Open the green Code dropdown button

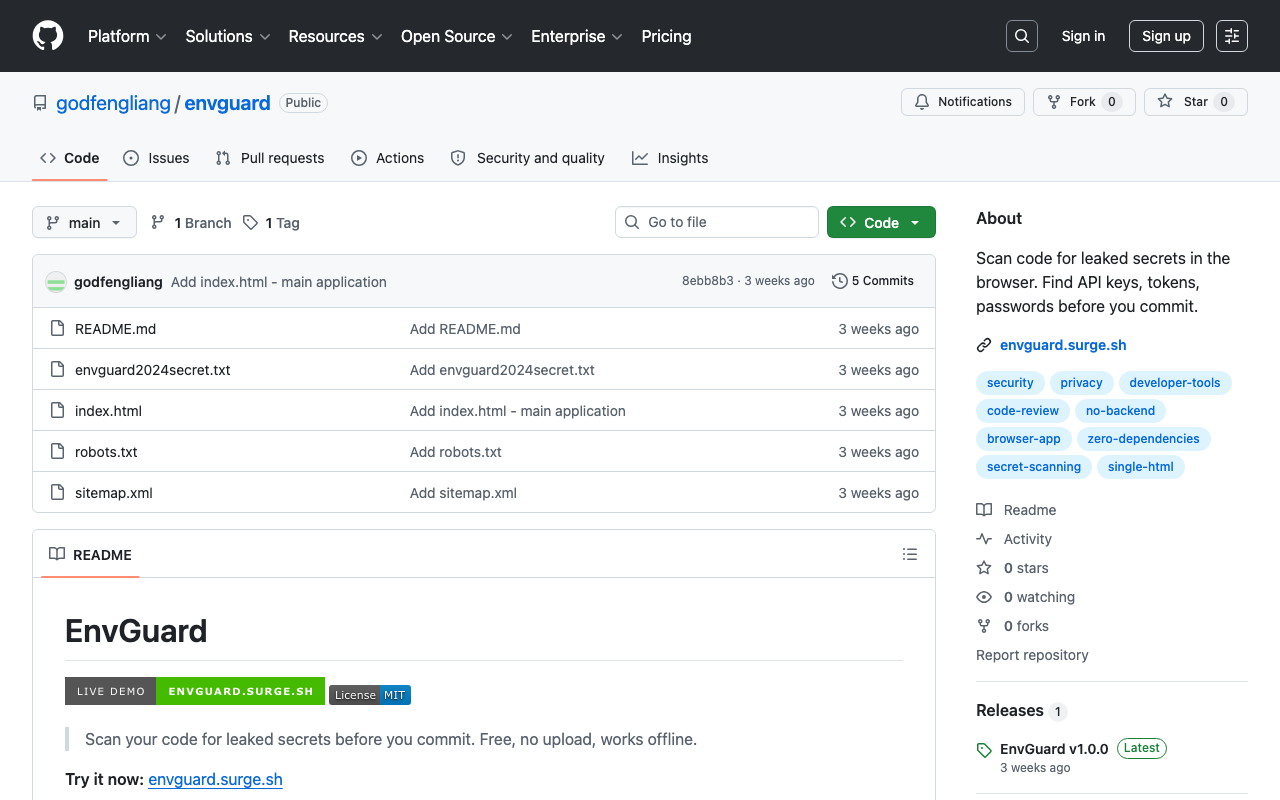[881, 222]
